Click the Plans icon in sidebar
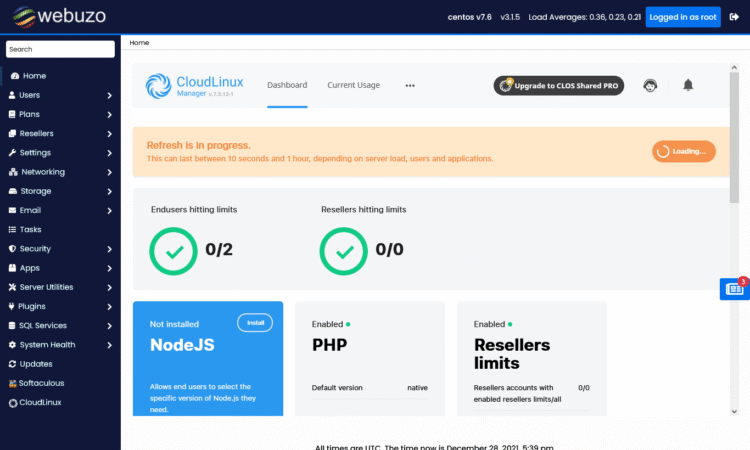 [x=12, y=114]
